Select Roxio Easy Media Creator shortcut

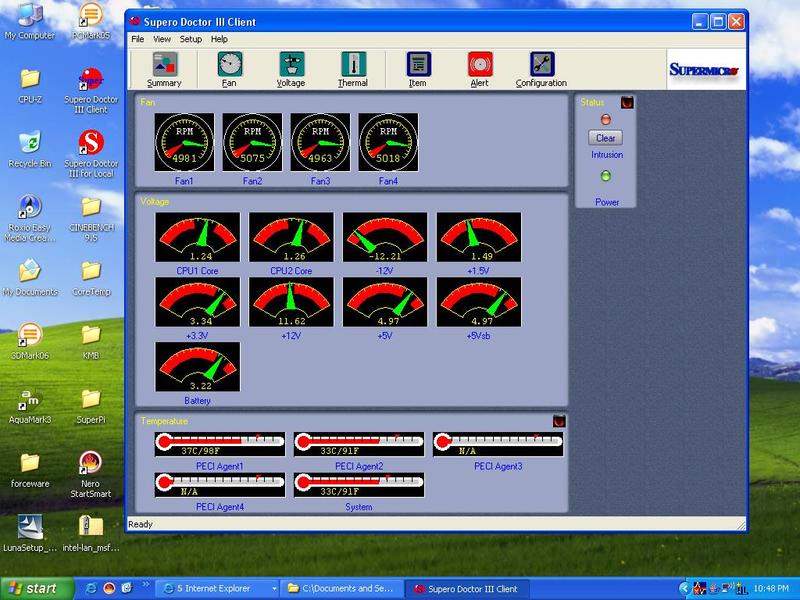click(x=30, y=219)
